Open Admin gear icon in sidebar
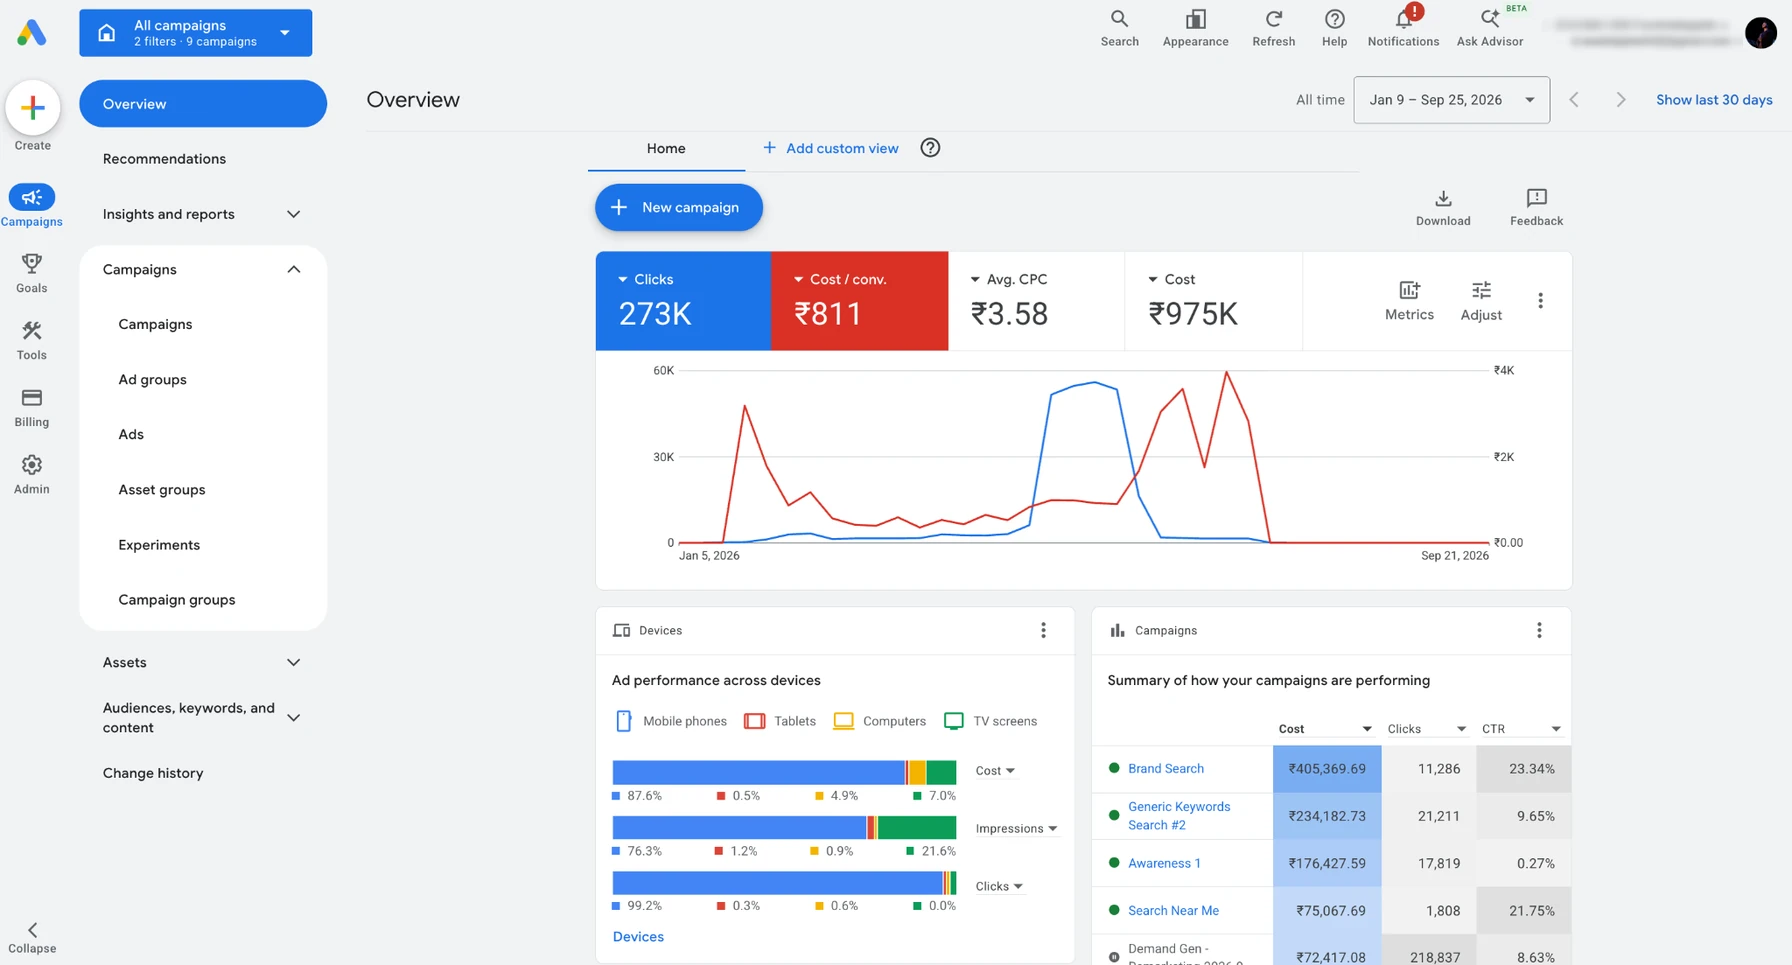 (x=31, y=464)
